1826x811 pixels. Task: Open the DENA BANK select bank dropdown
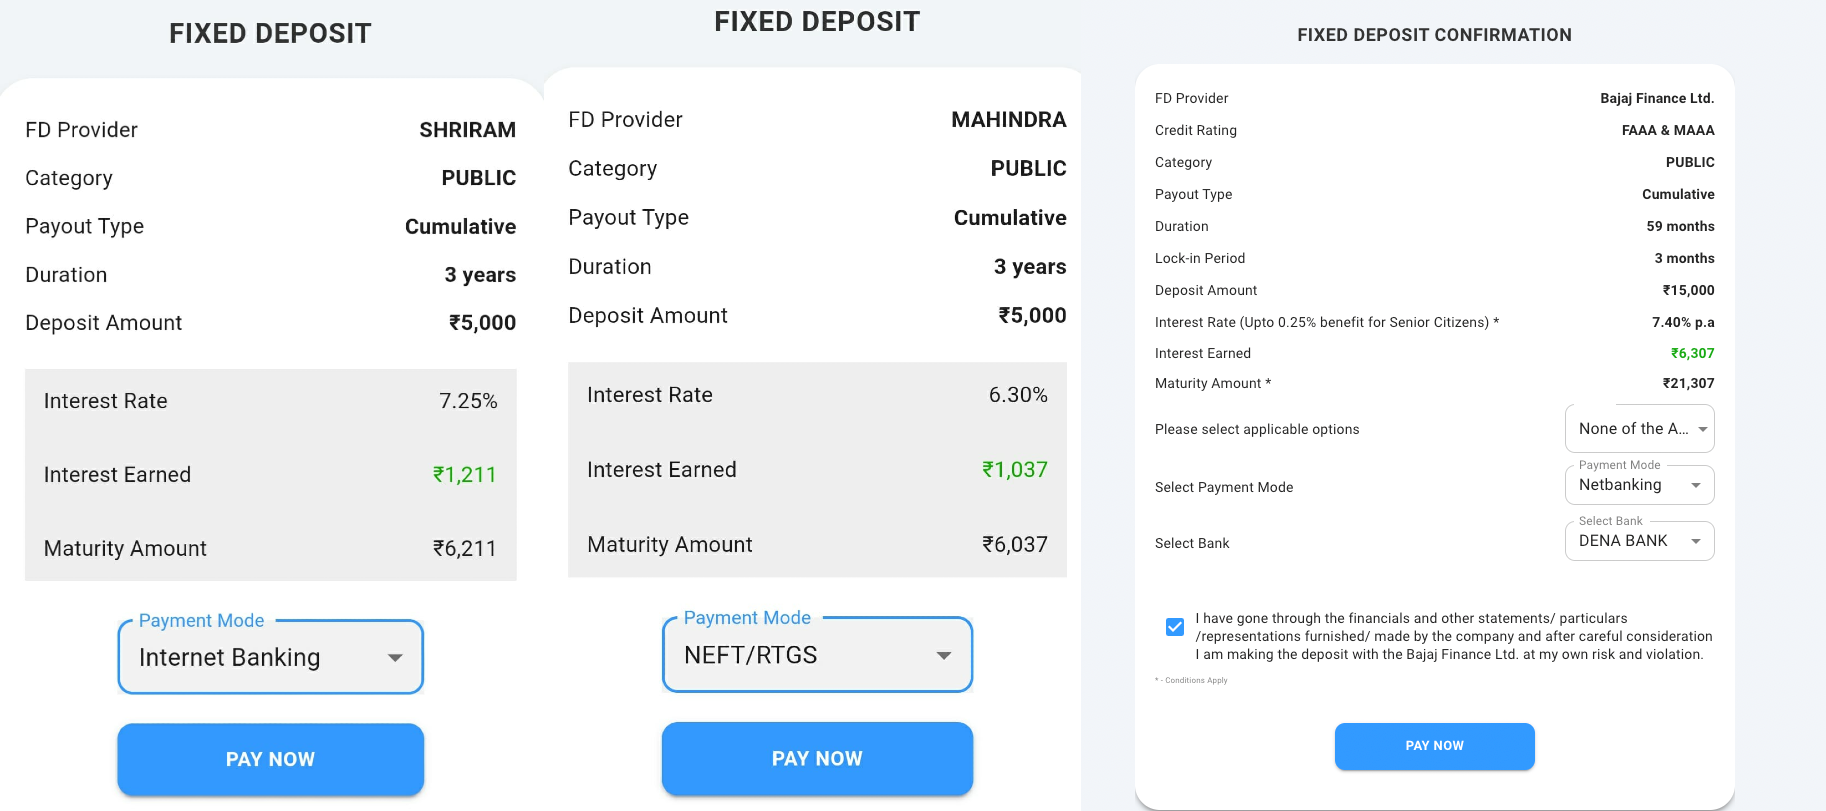click(x=1639, y=541)
